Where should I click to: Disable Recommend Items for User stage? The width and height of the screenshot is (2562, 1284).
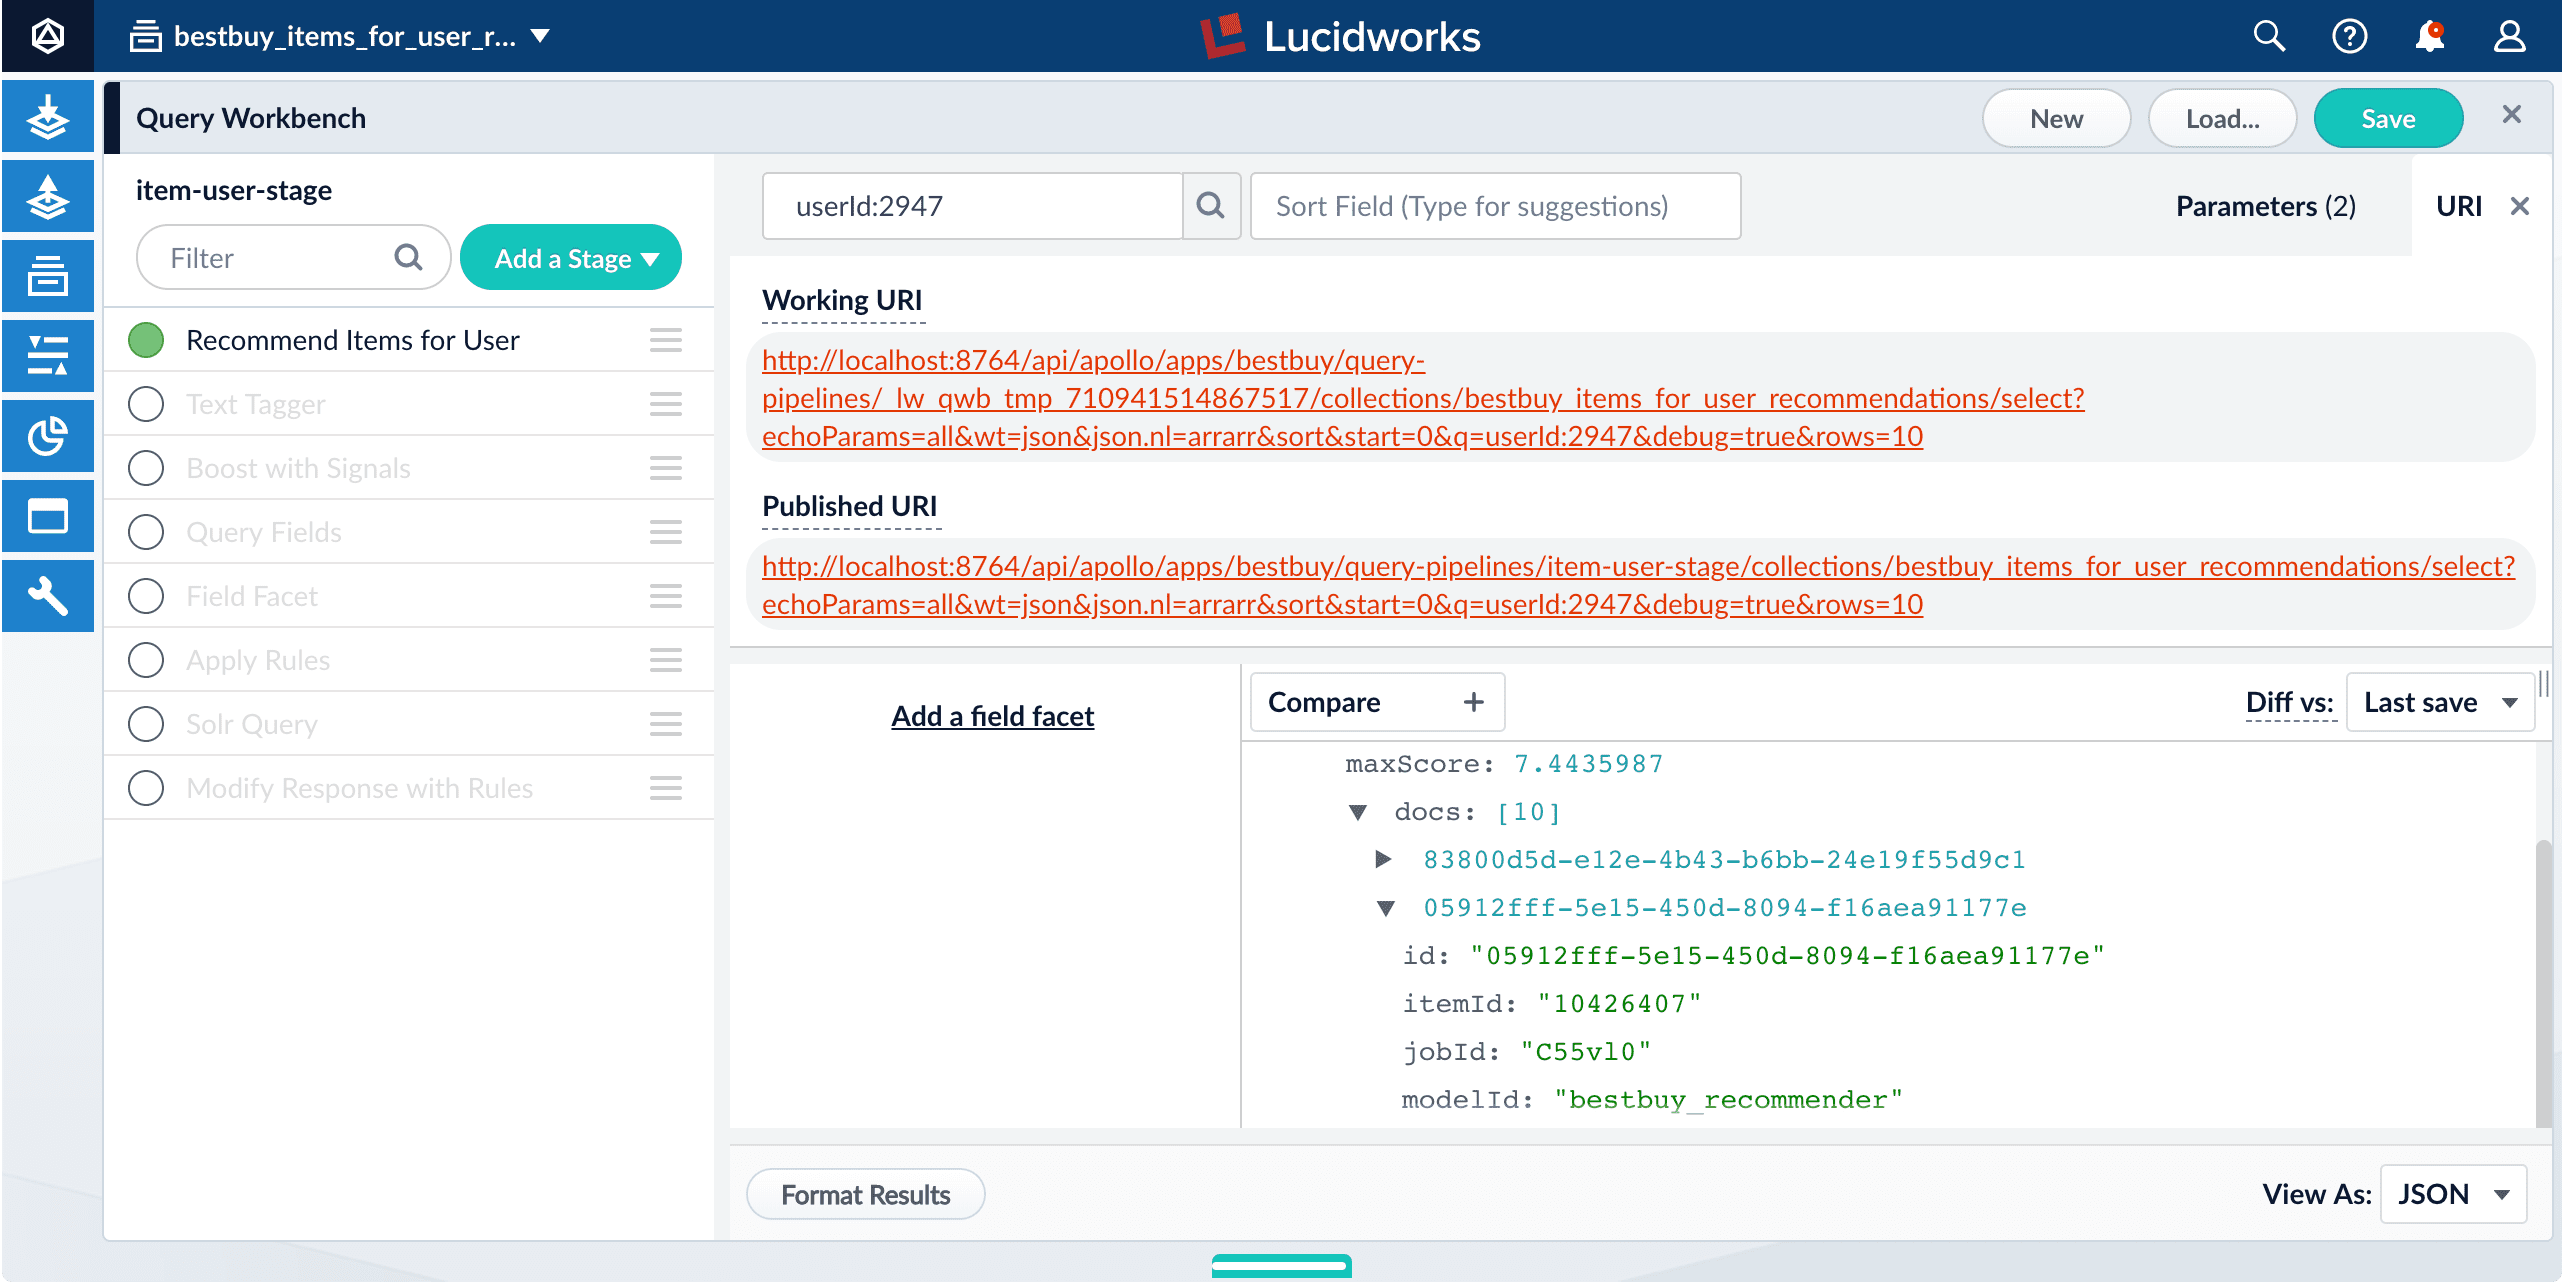(x=146, y=340)
